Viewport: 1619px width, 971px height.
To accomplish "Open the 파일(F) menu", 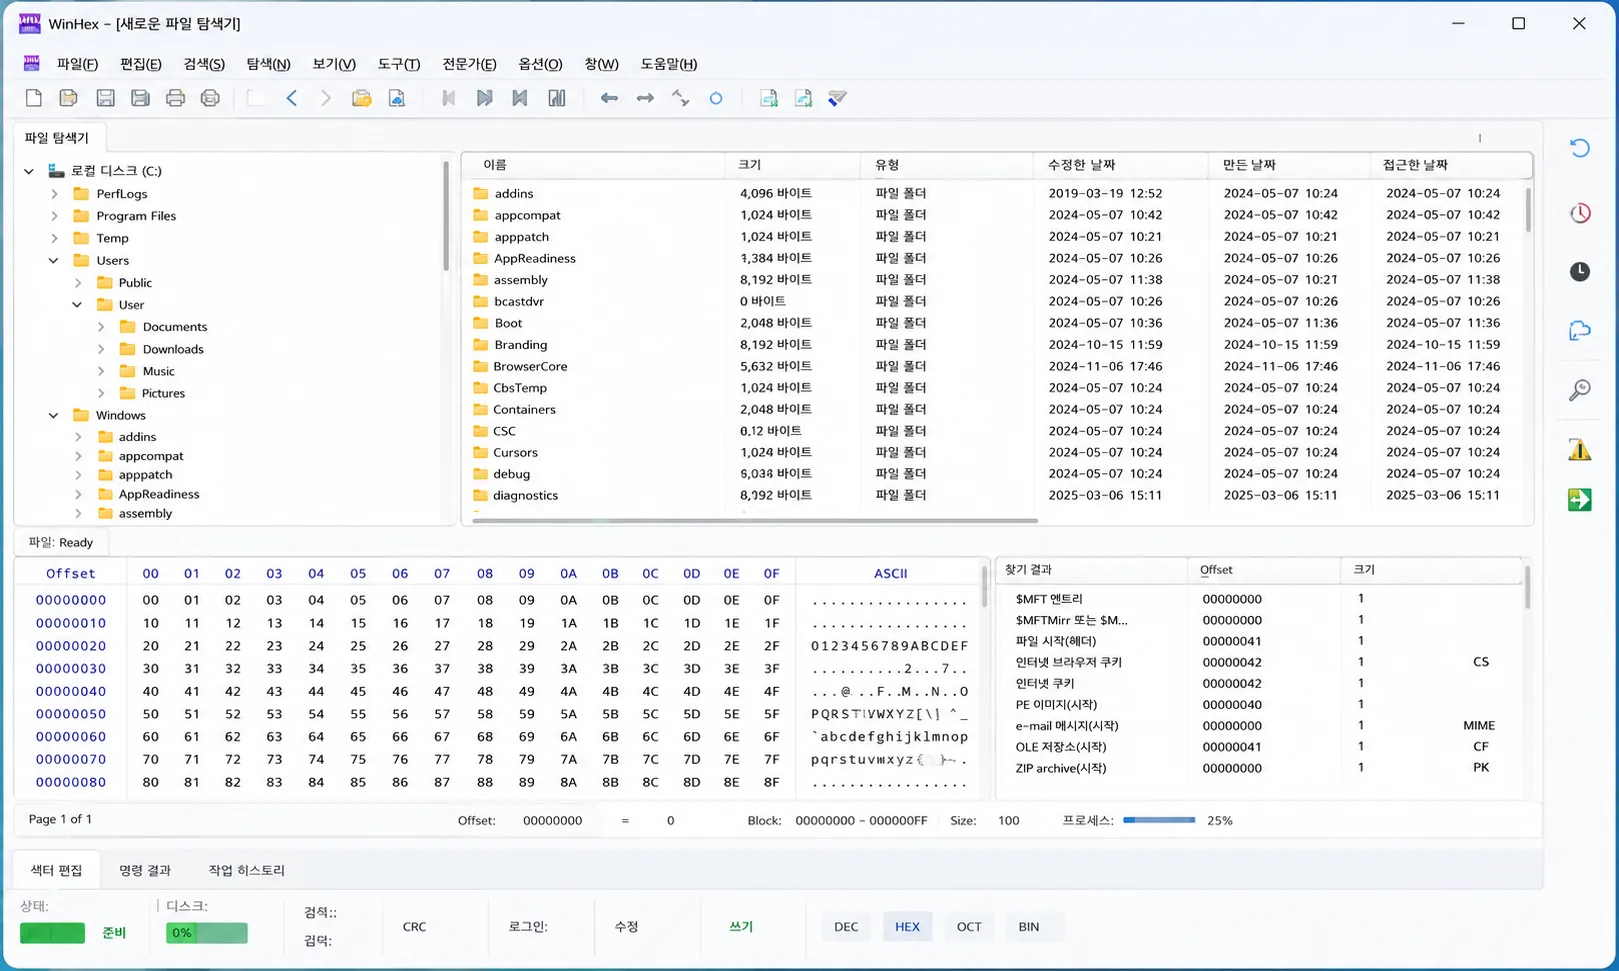I will pyautogui.click(x=77, y=64).
